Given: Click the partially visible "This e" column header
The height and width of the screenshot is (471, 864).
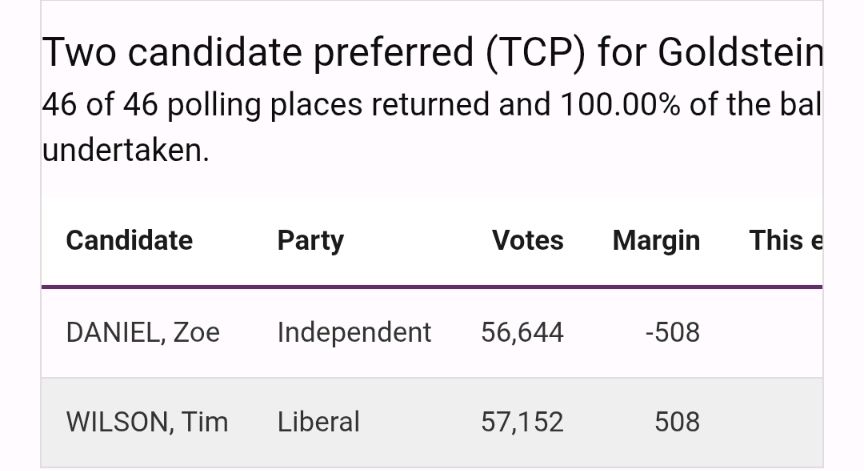Looking at the screenshot, I should (785, 240).
